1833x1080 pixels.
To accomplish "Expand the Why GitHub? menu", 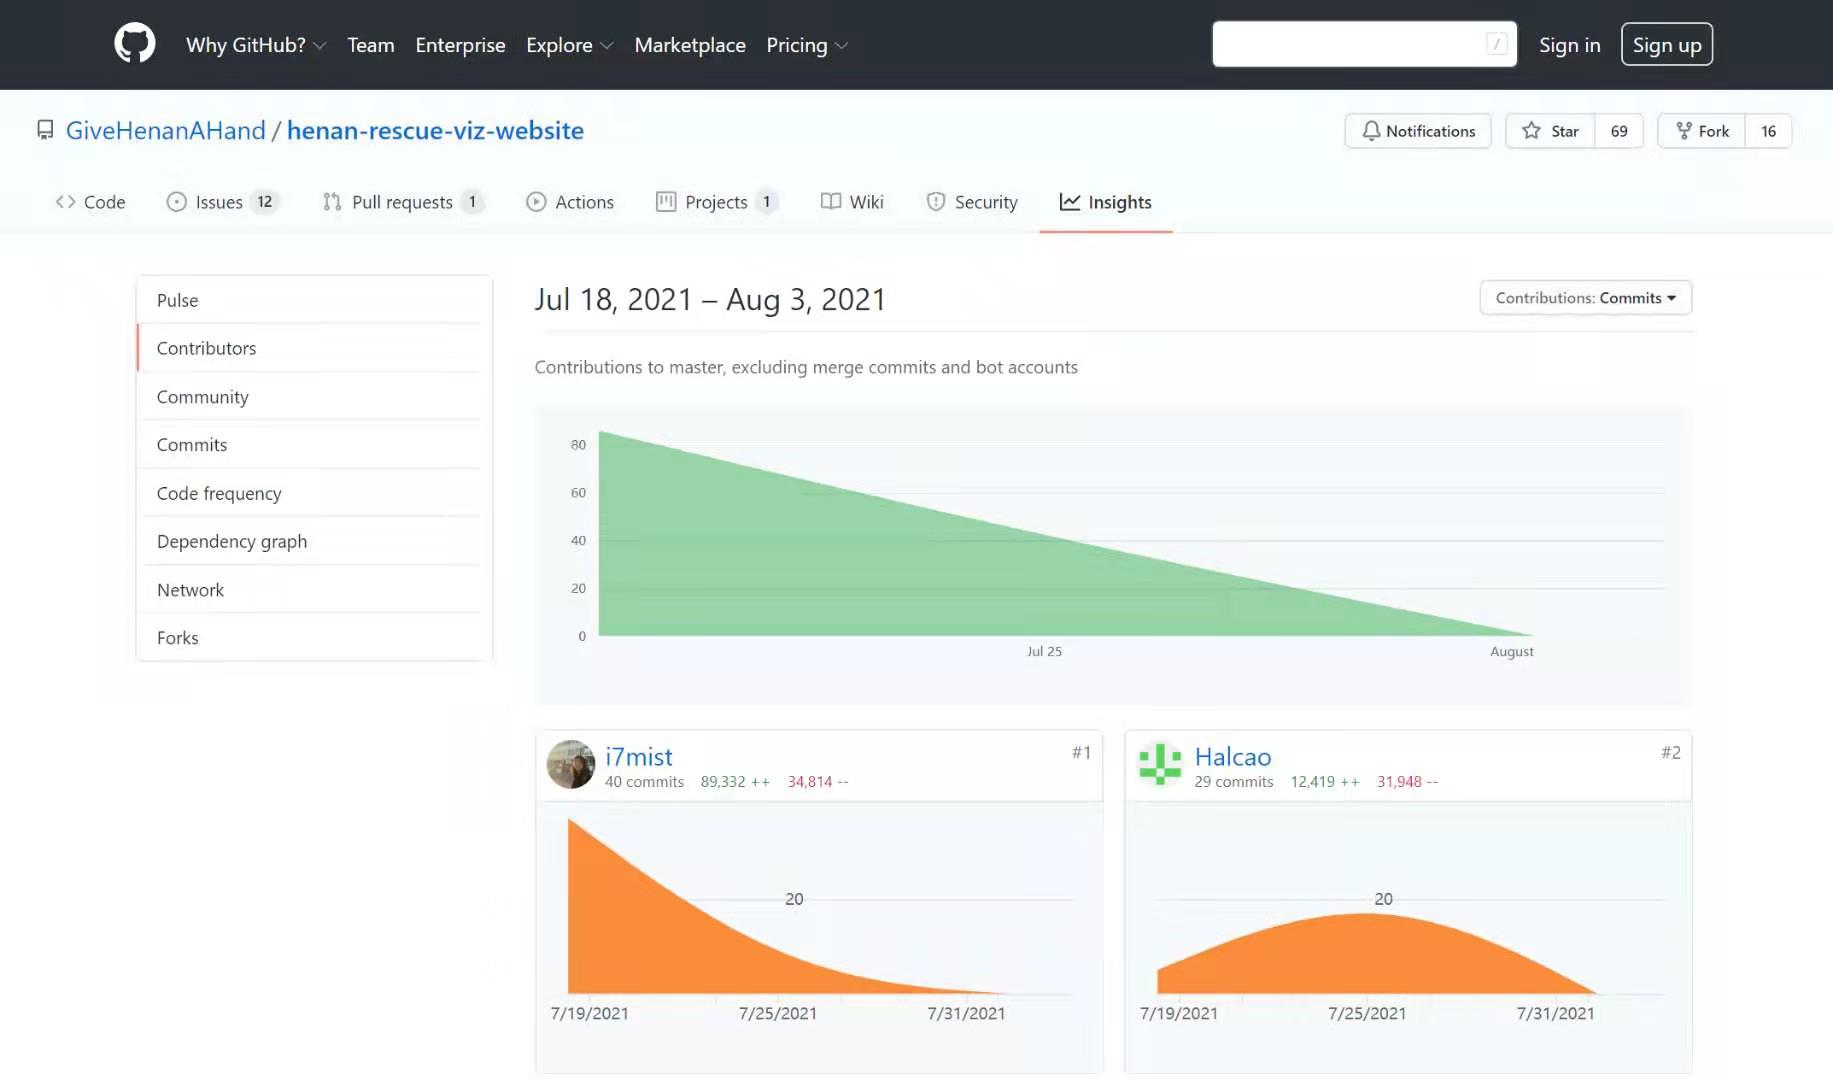I will pyautogui.click(x=256, y=45).
